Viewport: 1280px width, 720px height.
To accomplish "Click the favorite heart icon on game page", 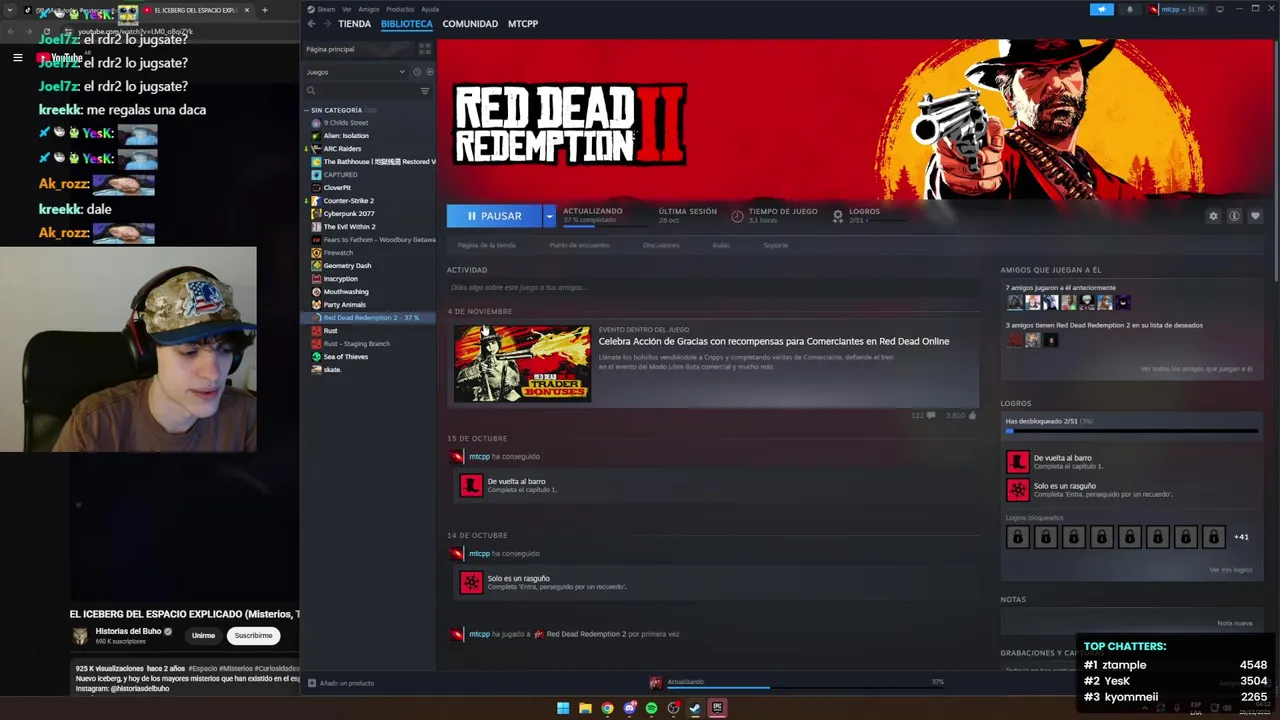I will pyautogui.click(x=1255, y=216).
